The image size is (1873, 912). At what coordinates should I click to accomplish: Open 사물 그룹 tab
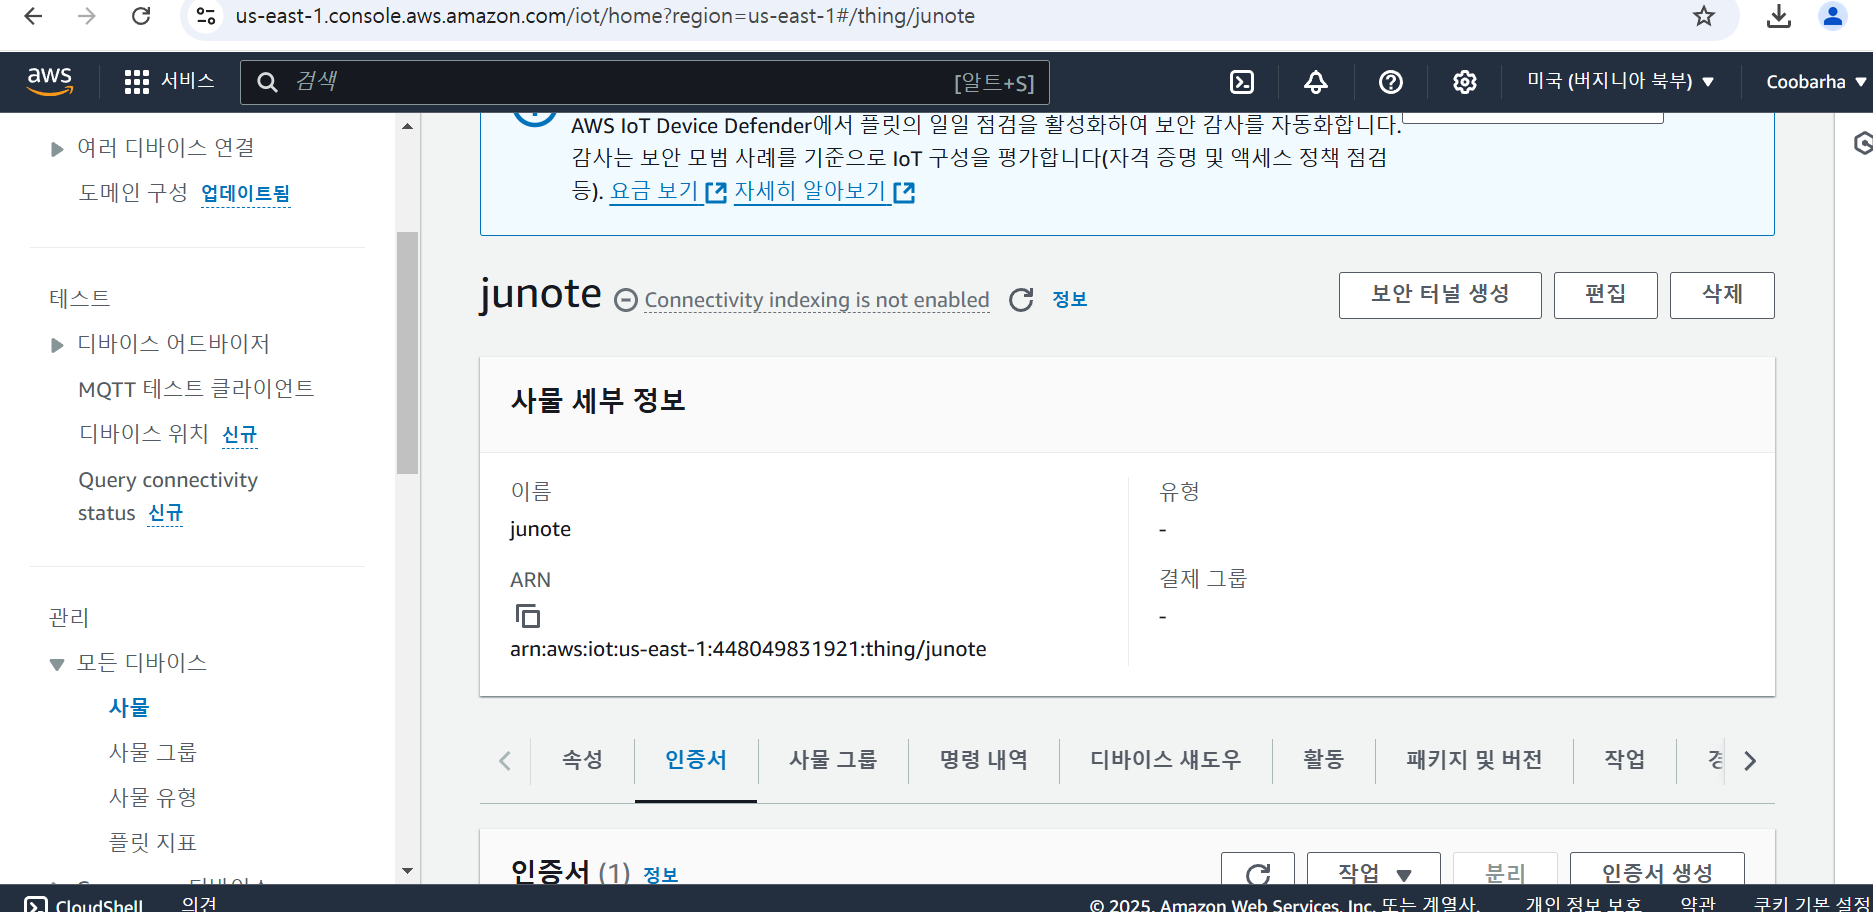(x=833, y=760)
